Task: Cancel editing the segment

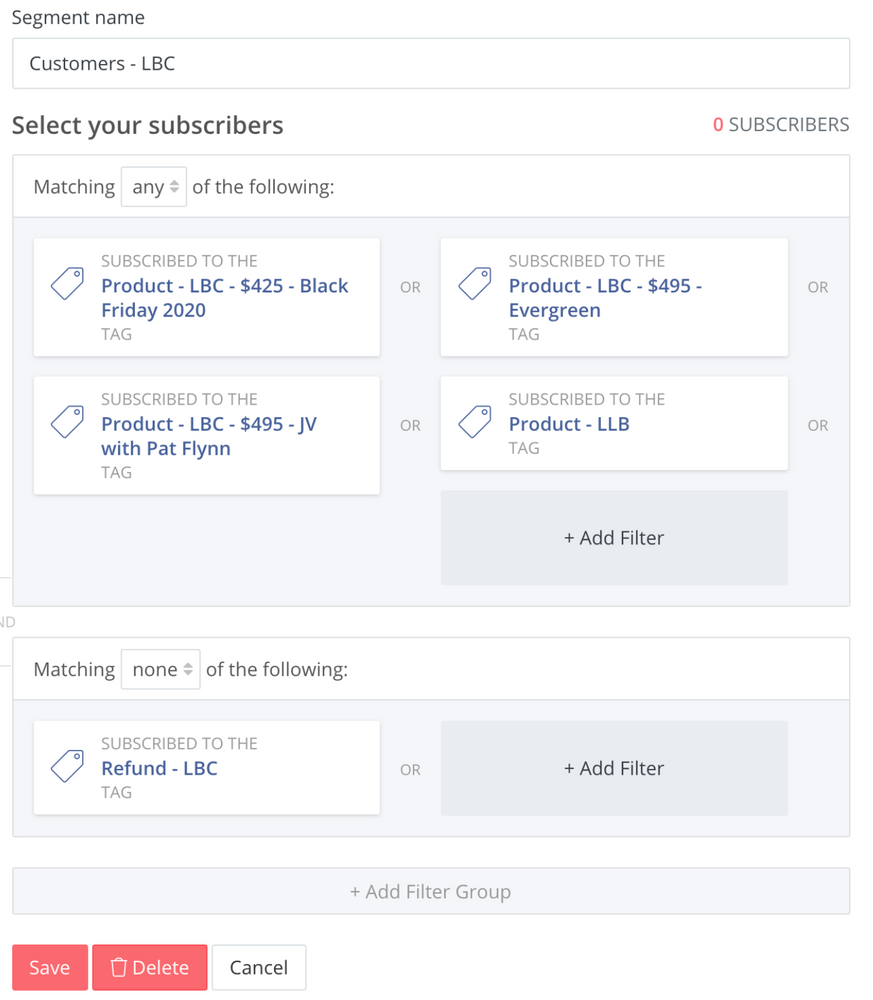Action: pos(259,967)
